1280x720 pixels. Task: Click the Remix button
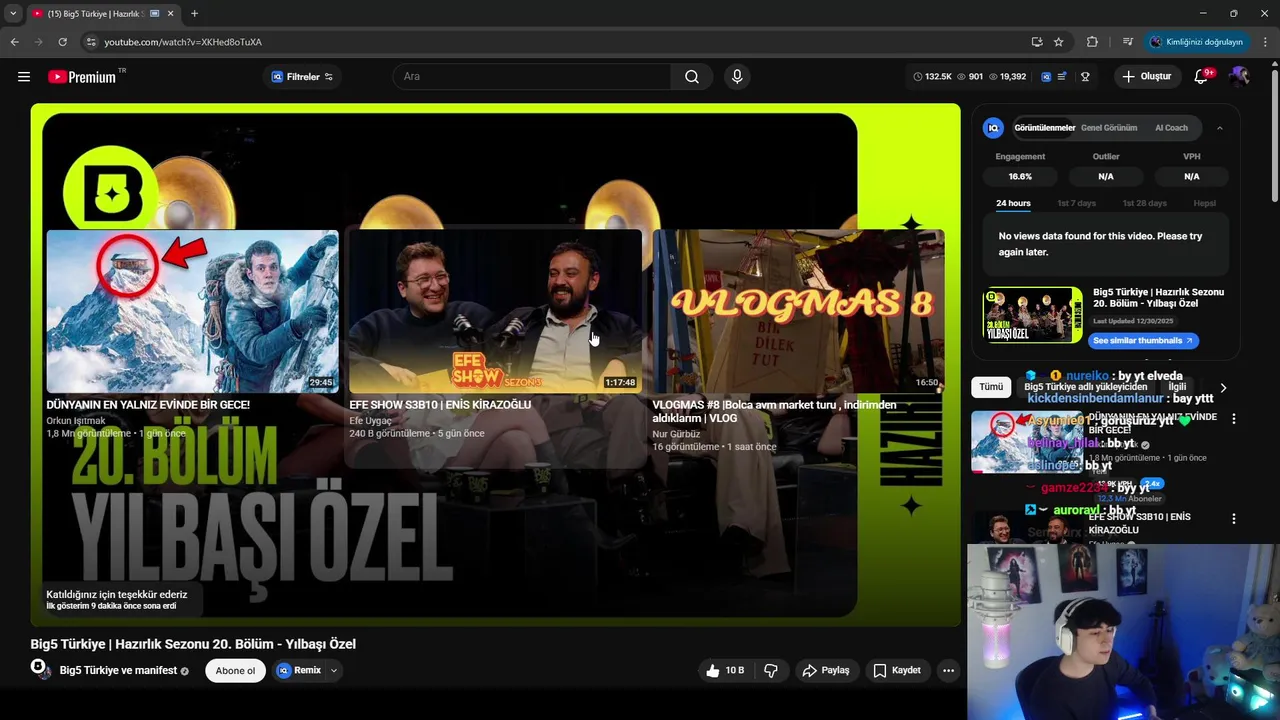[299, 671]
